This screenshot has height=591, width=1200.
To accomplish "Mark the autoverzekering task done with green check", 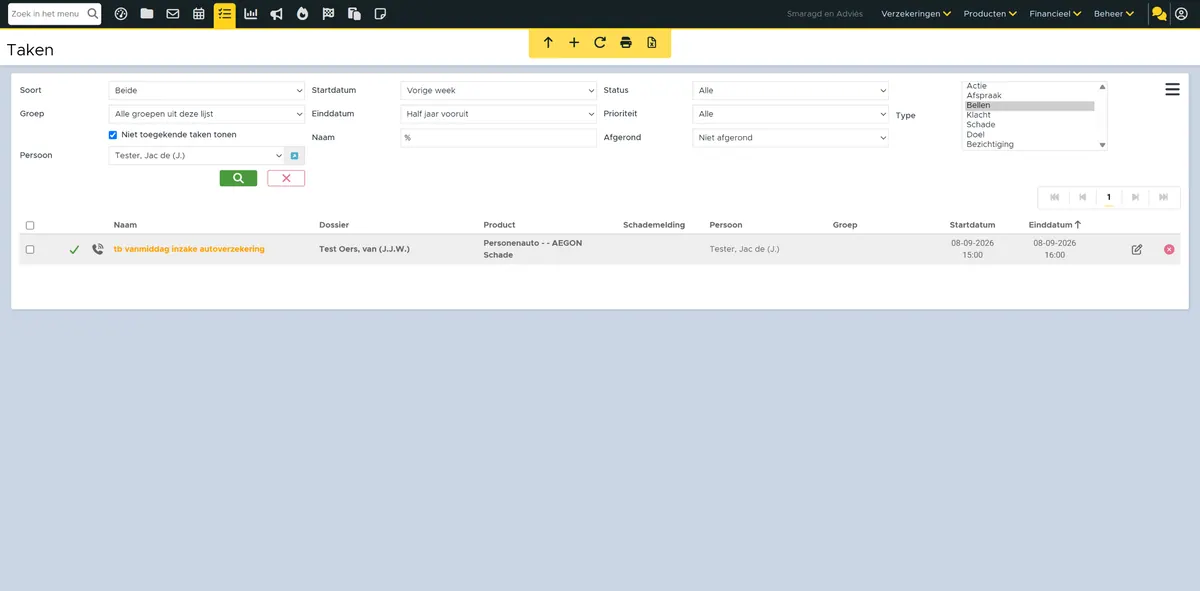I will tap(74, 249).
